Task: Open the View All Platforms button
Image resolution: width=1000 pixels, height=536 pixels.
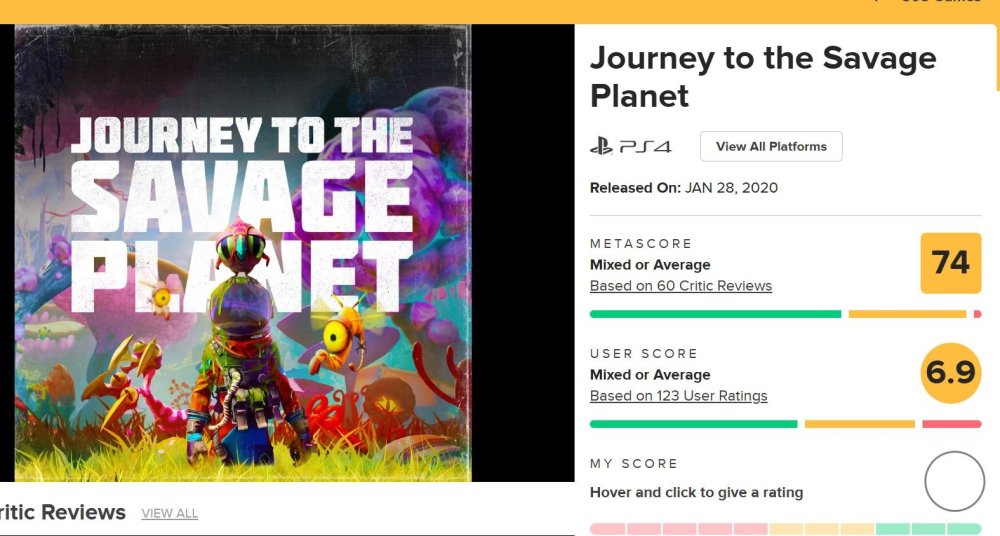Action: coord(771,146)
